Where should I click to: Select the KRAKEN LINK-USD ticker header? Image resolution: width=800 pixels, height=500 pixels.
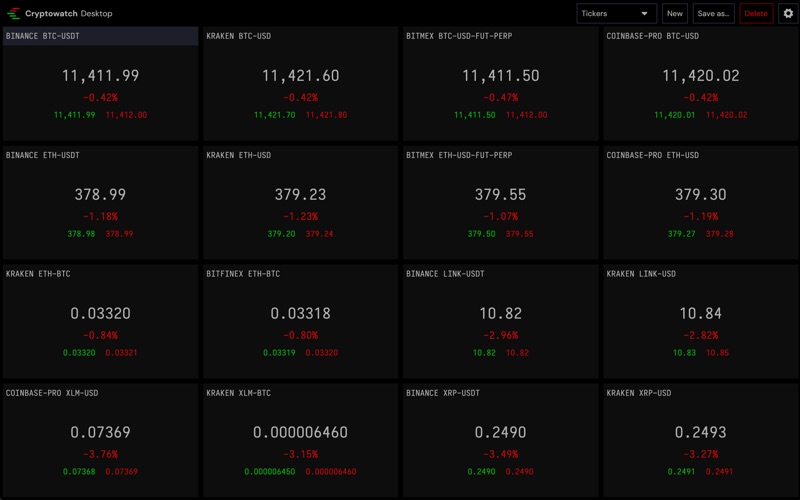pyautogui.click(x=641, y=274)
